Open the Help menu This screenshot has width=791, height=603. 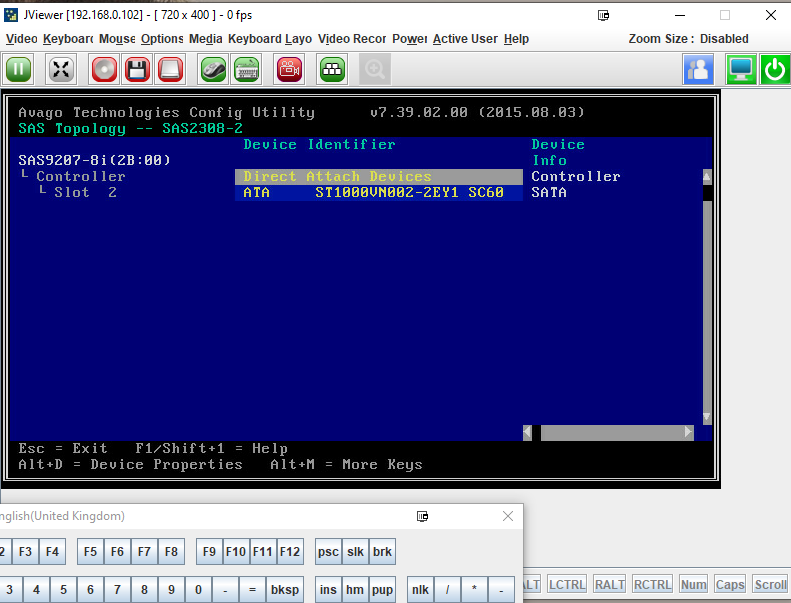point(516,39)
